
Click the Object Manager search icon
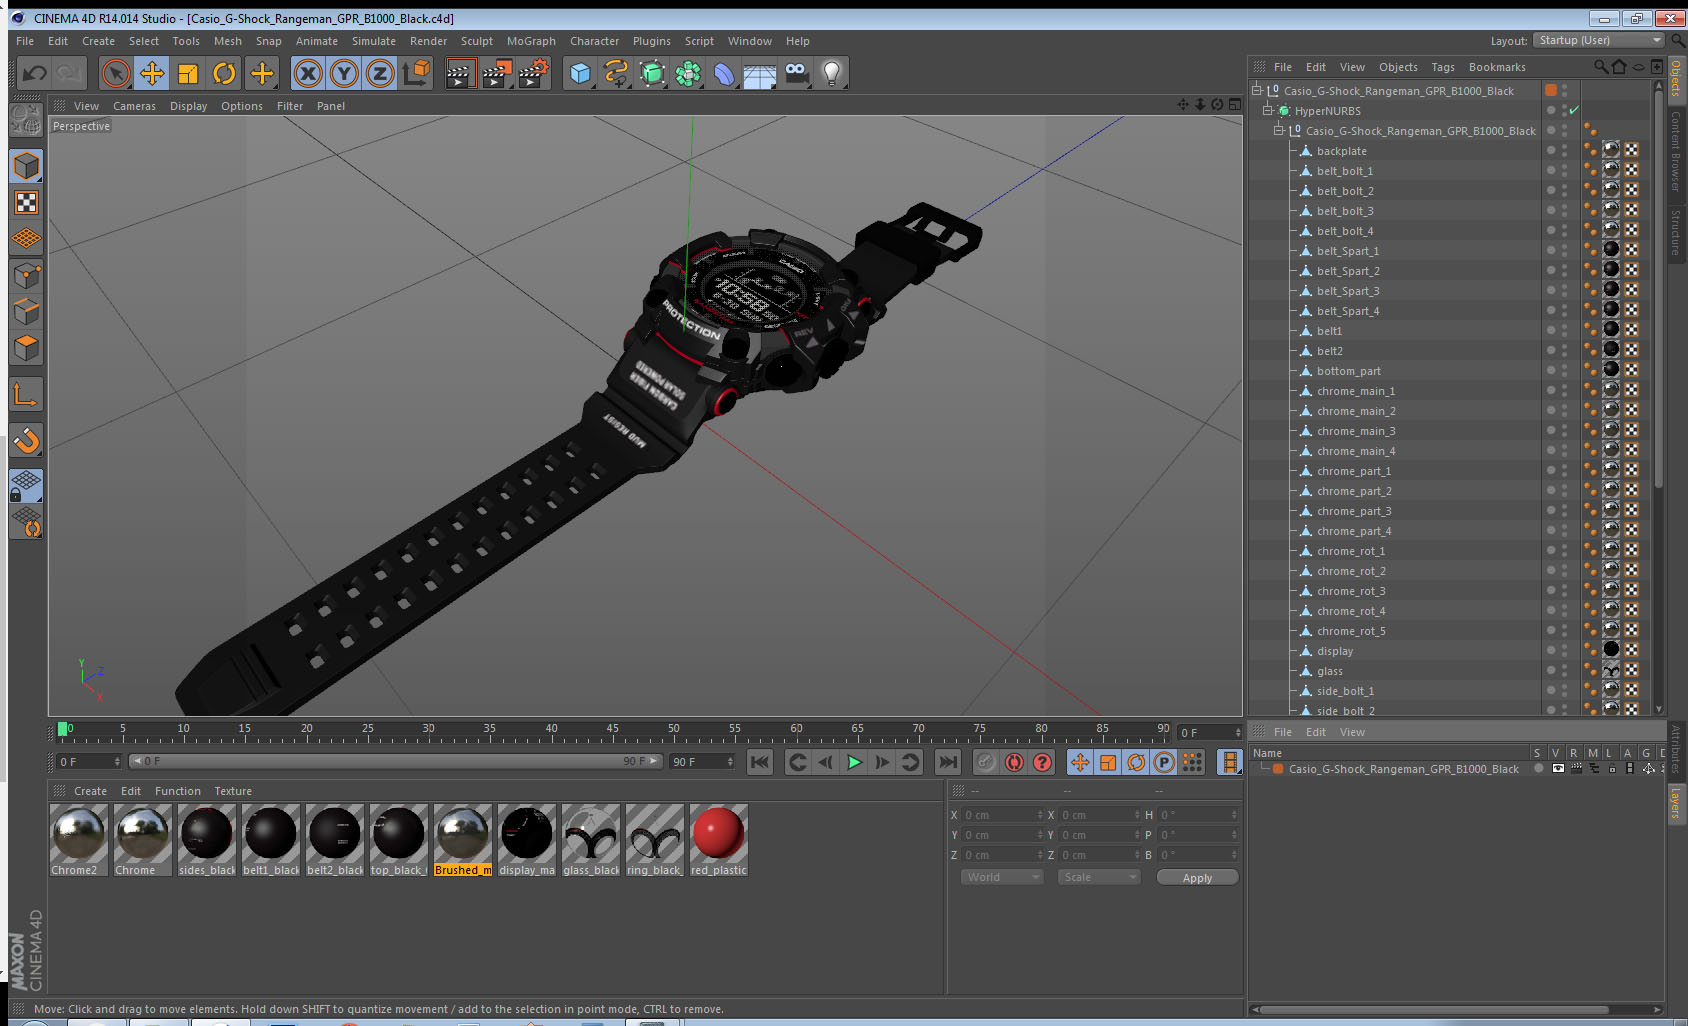tap(1600, 66)
